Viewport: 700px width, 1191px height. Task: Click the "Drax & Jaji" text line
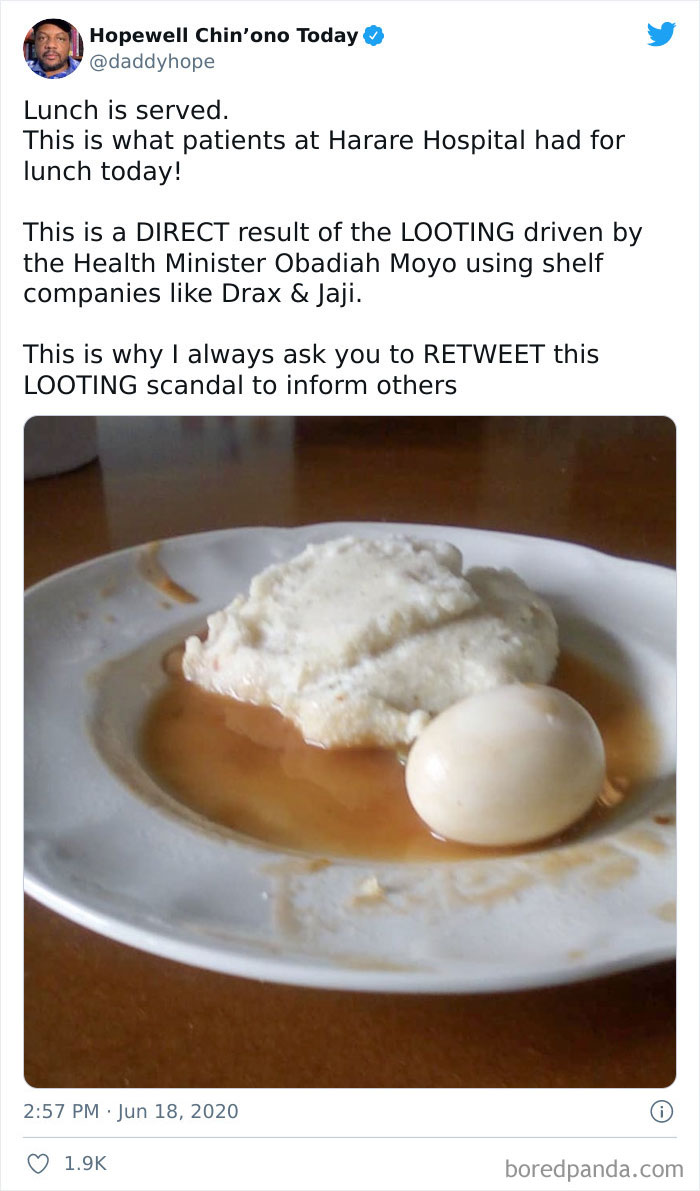(193, 293)
